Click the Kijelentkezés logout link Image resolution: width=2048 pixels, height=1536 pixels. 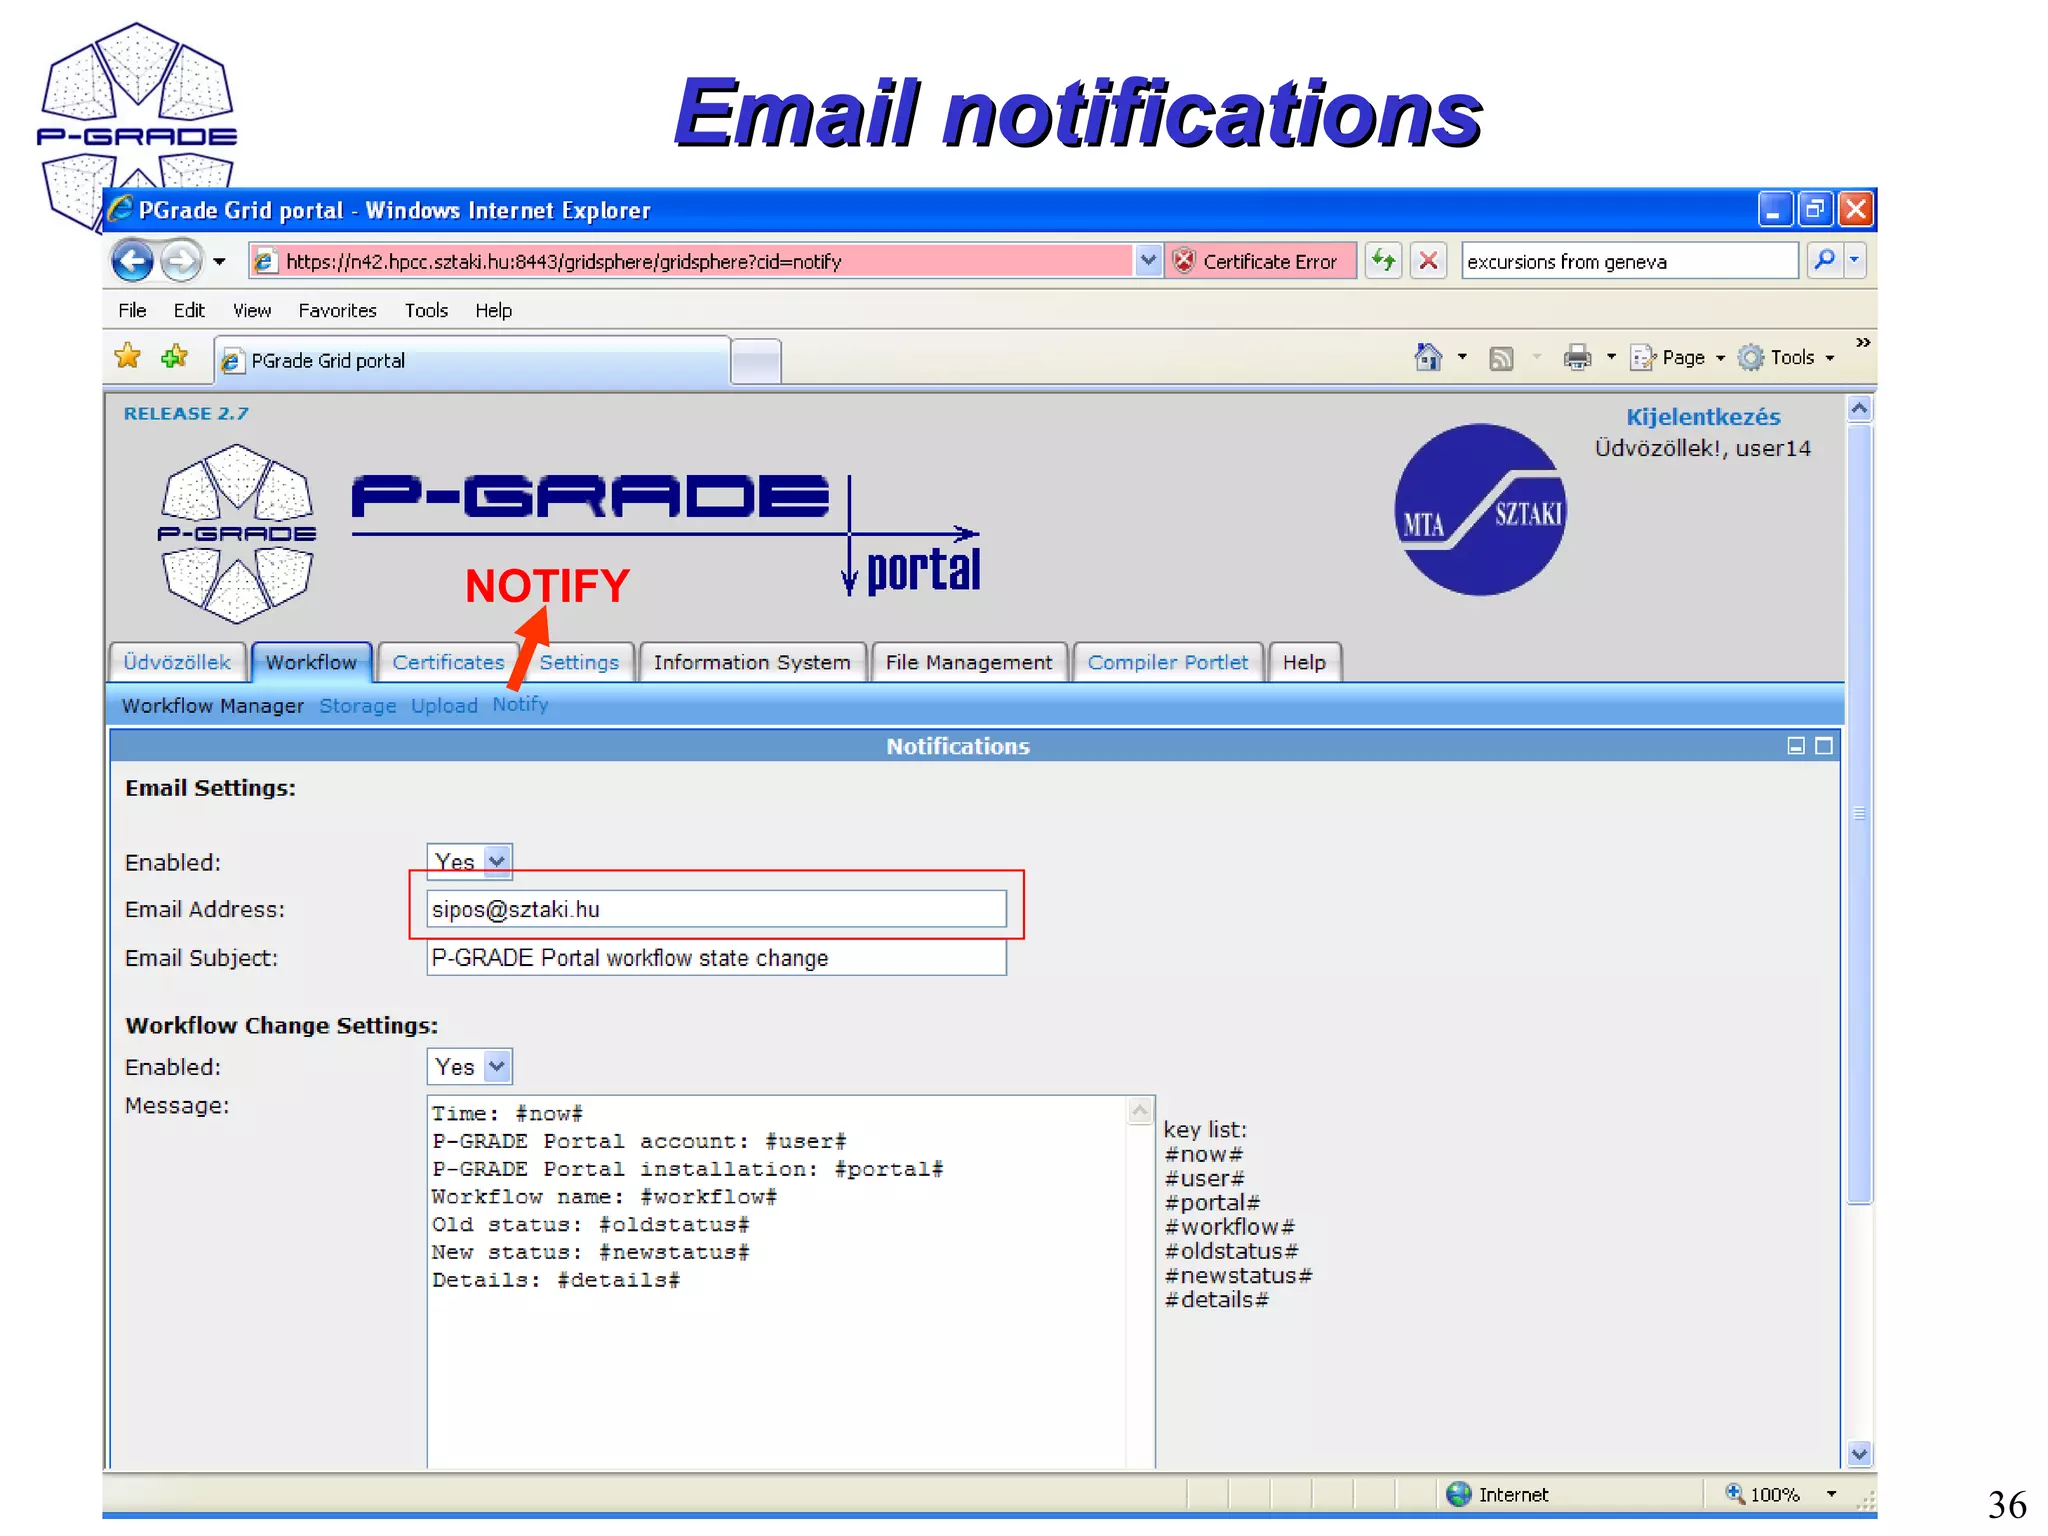[x=1703, y=417]
